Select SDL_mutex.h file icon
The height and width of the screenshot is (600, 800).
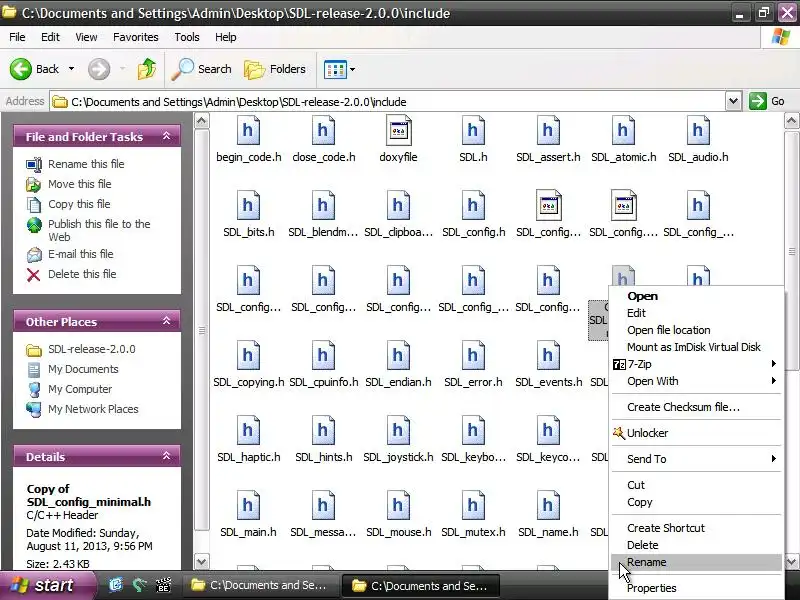[473, 506]
